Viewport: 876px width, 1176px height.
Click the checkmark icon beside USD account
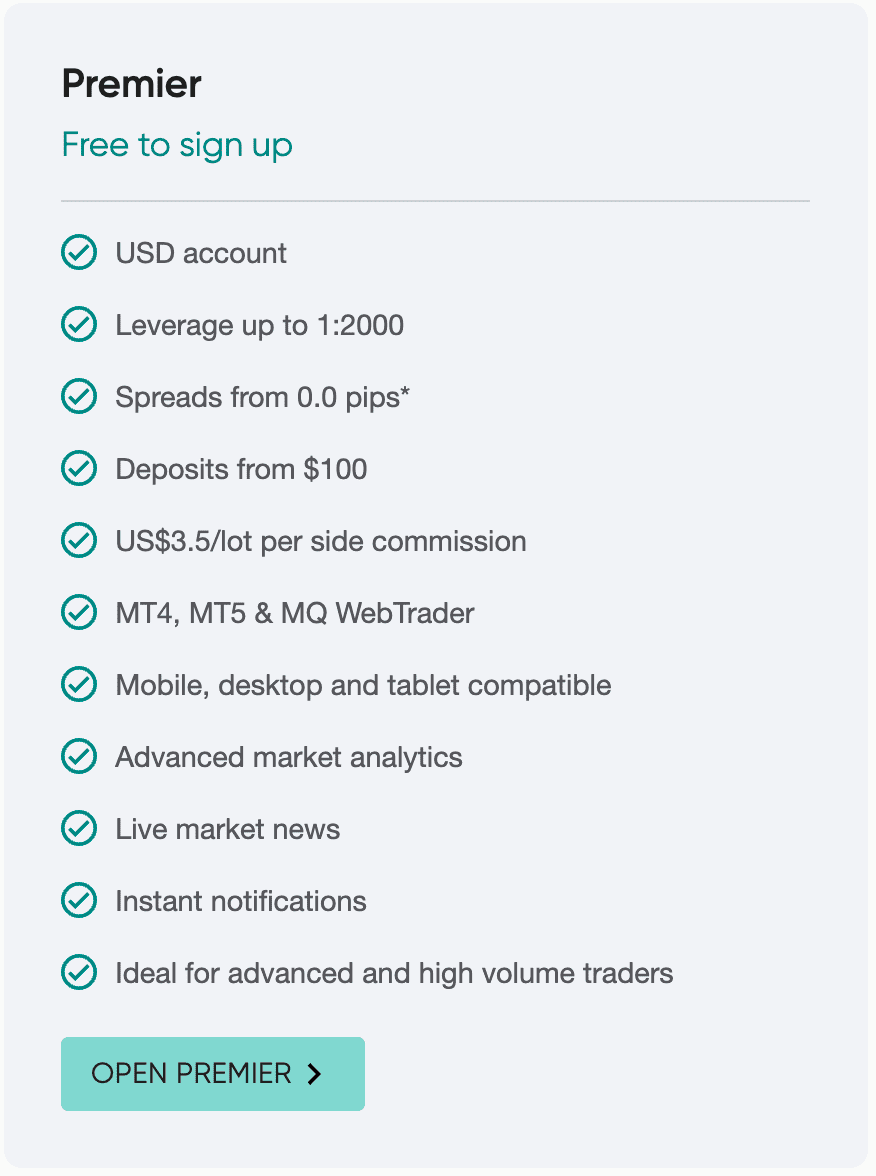pyautogui.click(x=79, y=252)
